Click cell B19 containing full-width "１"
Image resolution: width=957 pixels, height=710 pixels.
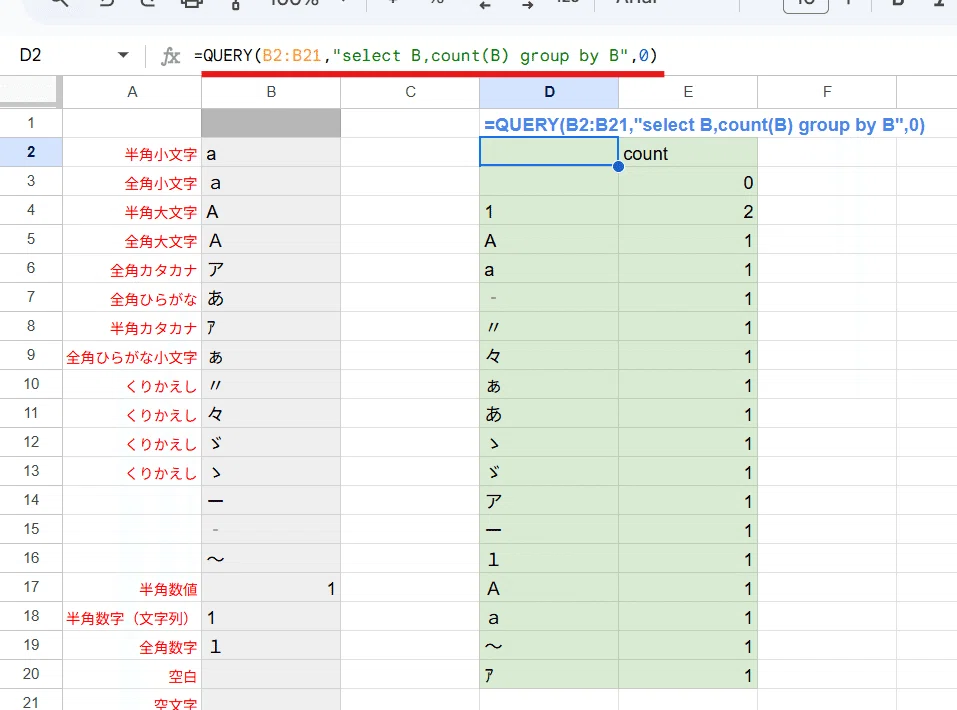(271, 645)
